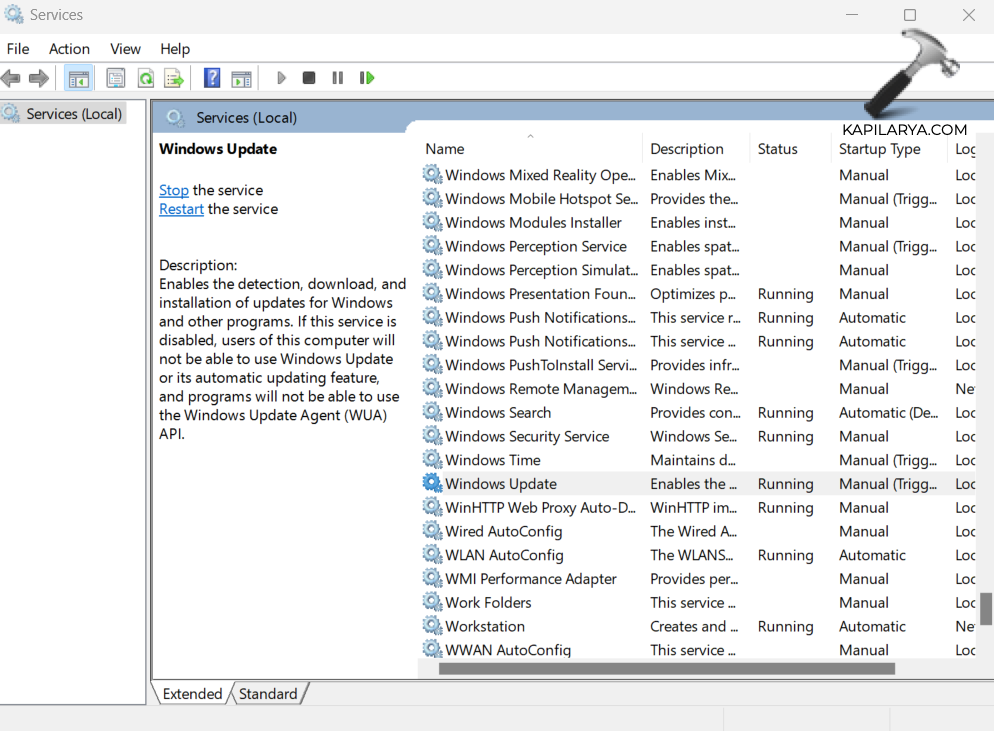Click the Refresh toolbar icon

point(146,78)
